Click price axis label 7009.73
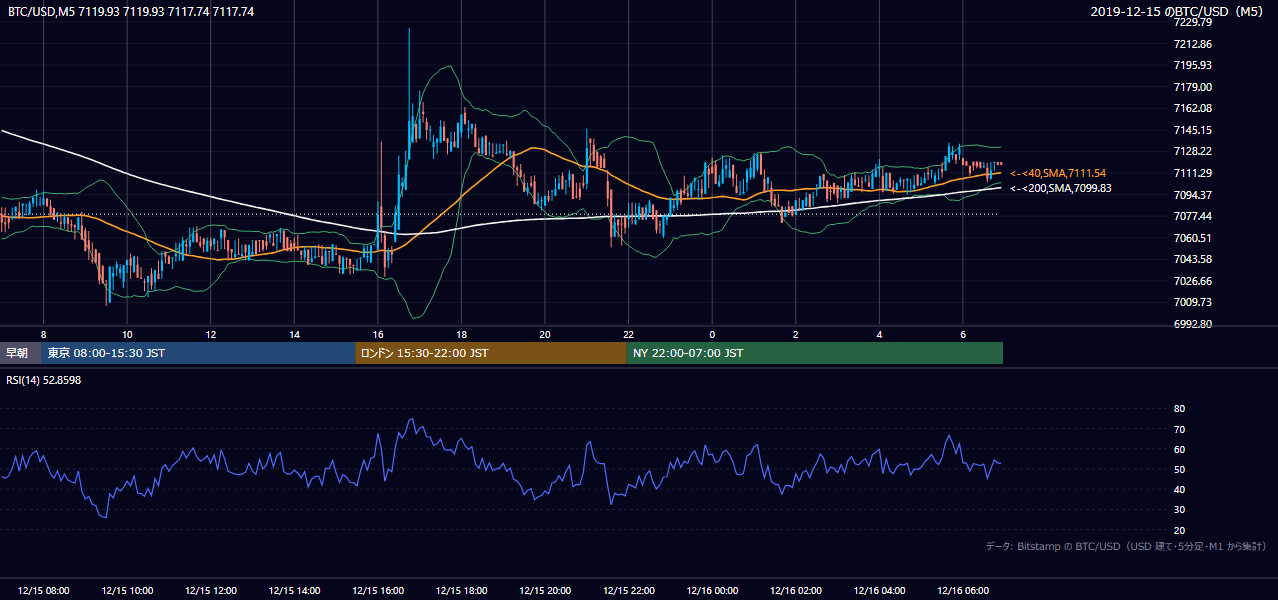1278x600 pixels. pos(1193,302)
